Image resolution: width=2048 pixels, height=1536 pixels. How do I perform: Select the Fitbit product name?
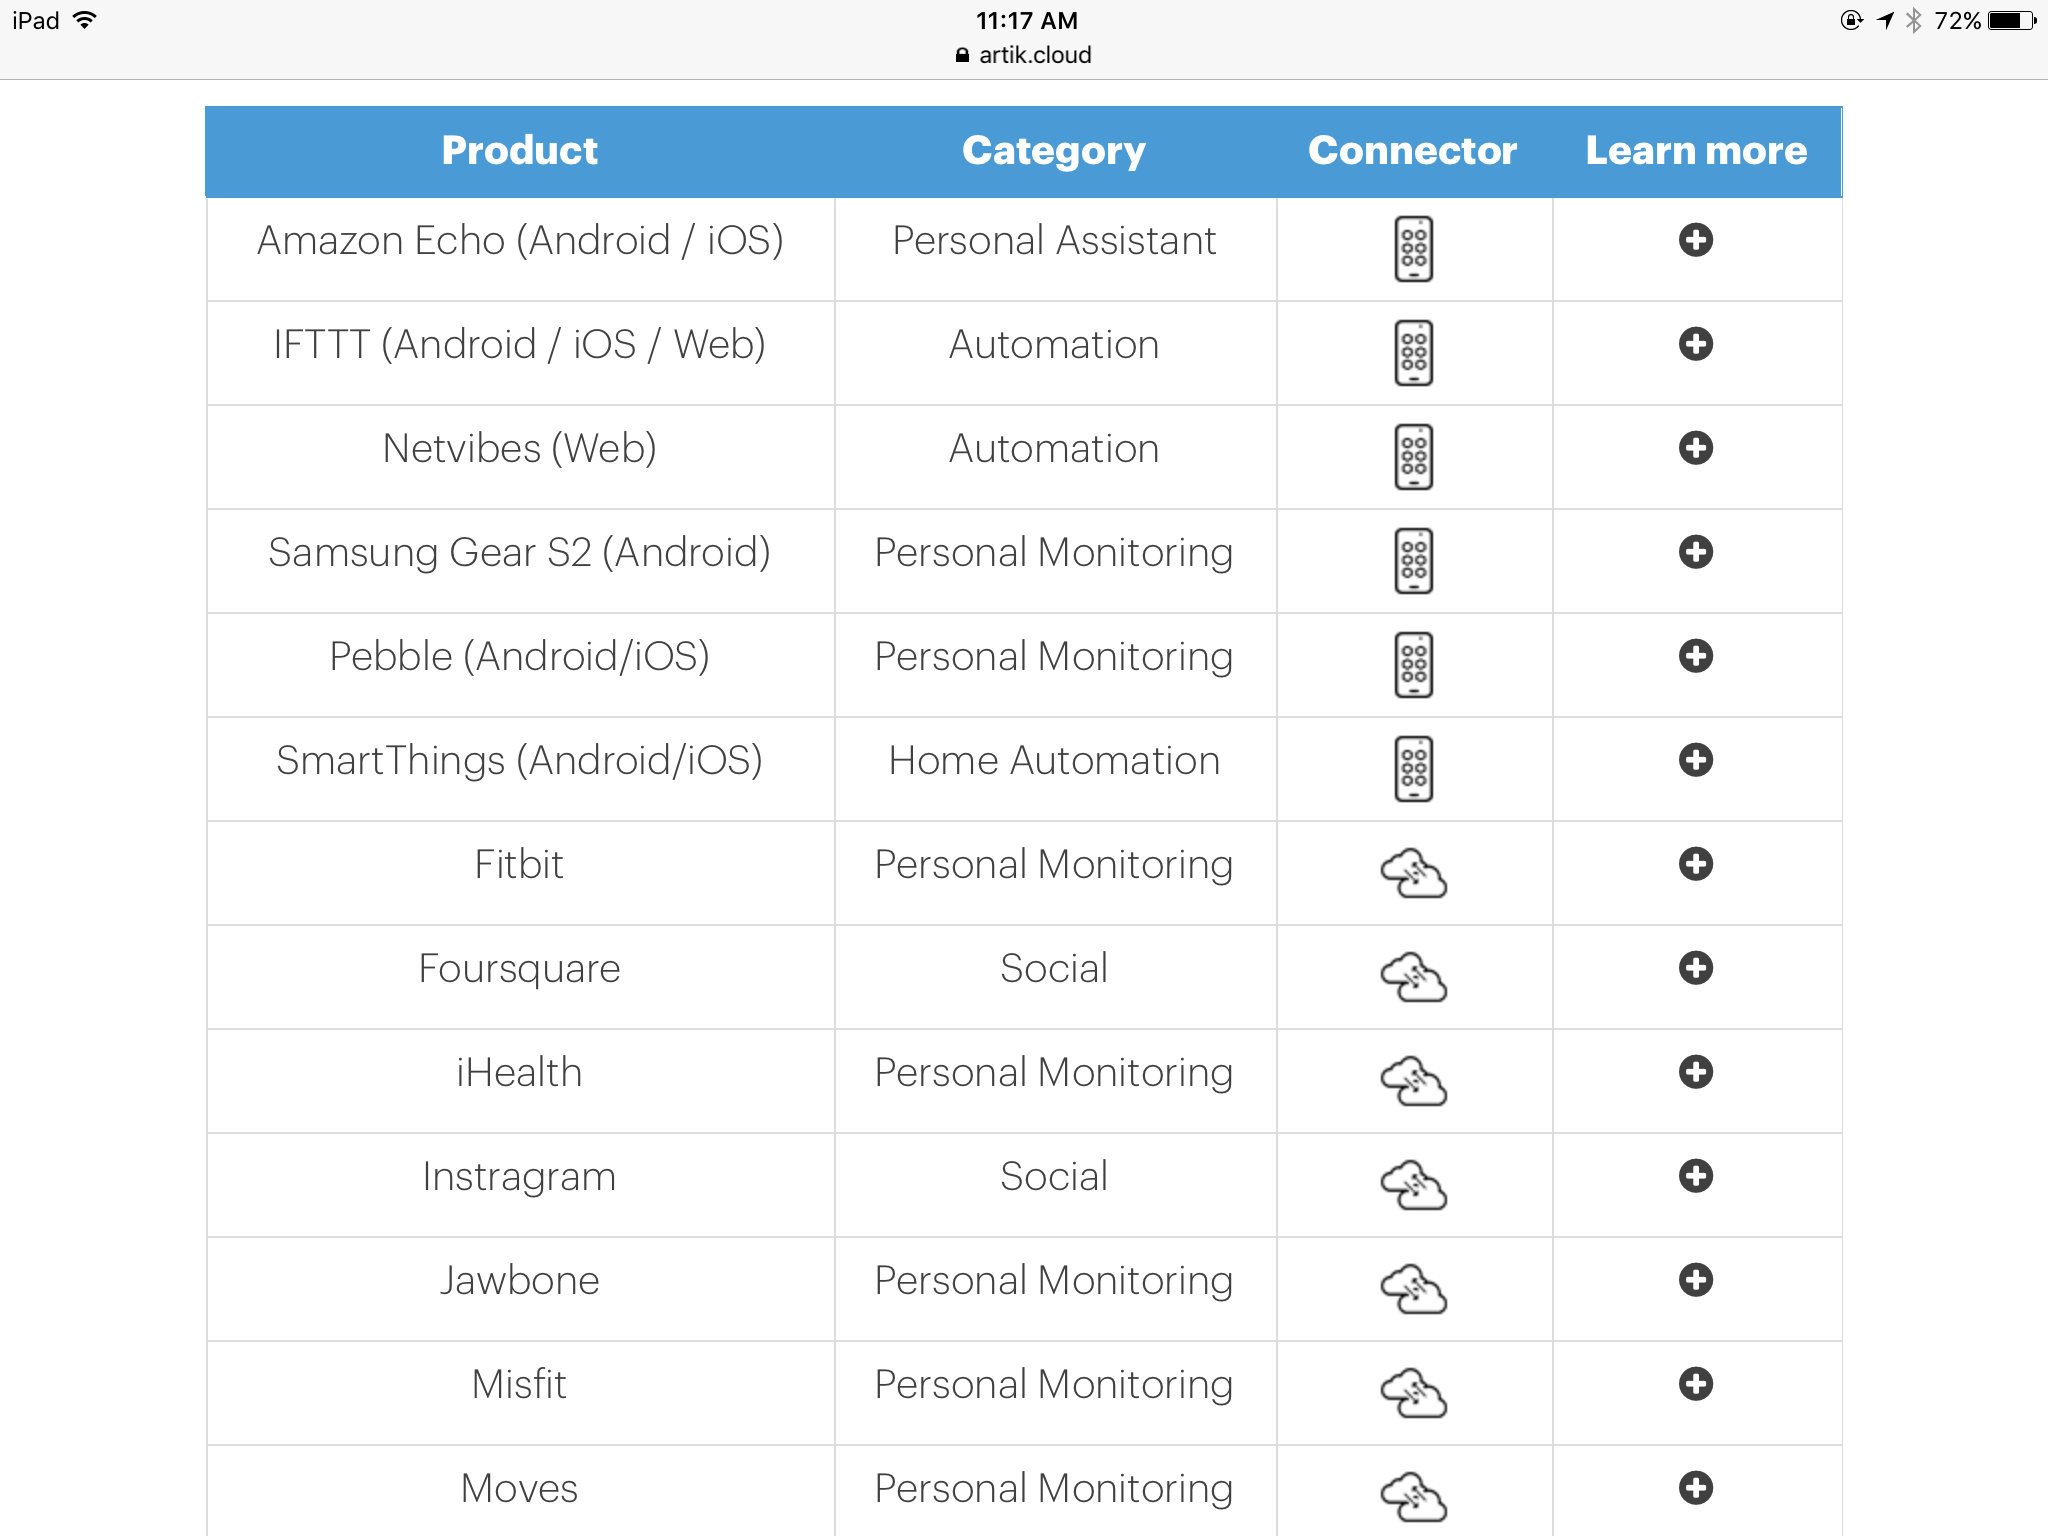pos(519,864)
